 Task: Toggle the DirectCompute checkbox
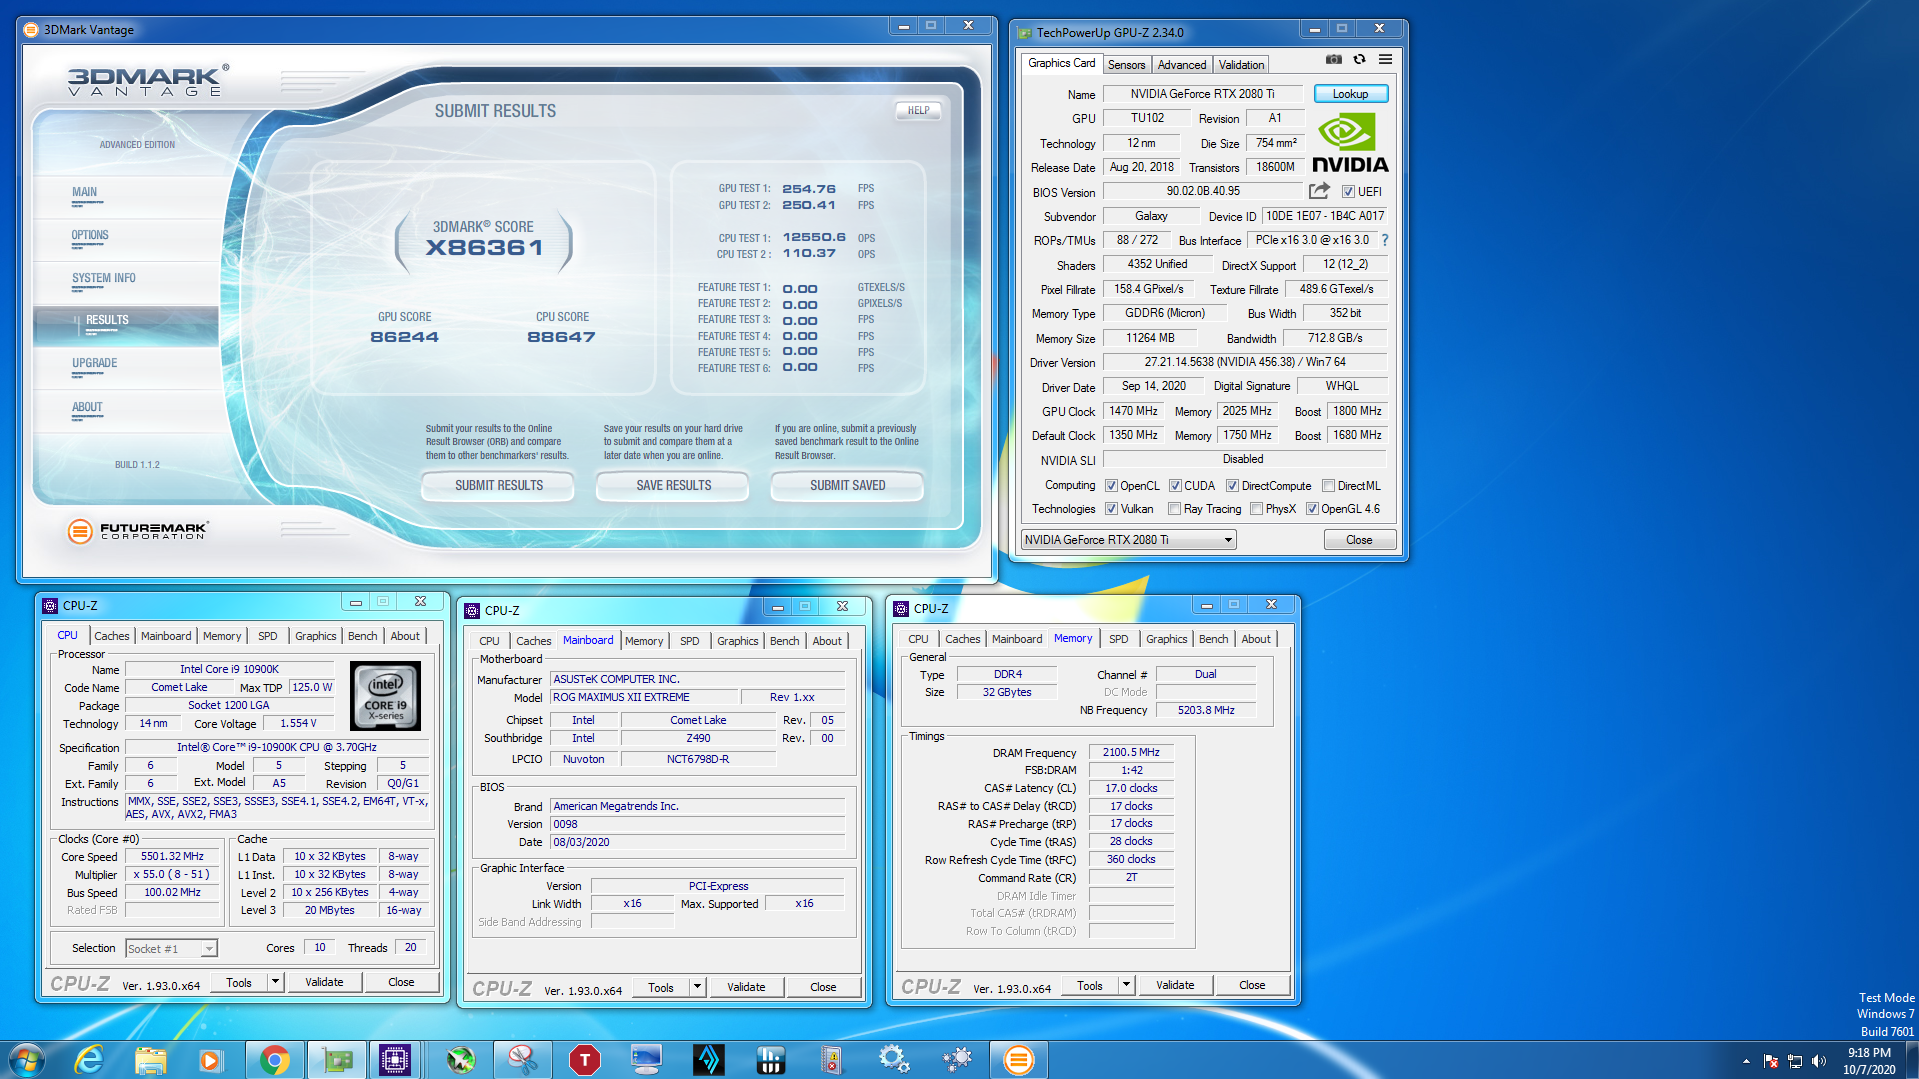1232,486
